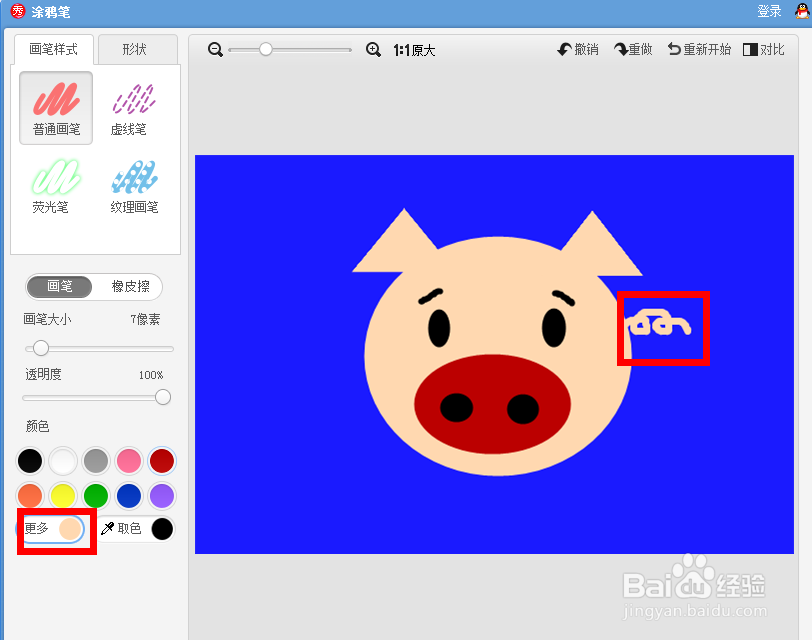
Task: Switch to the 画笔样式 tab
Action: 53,49
